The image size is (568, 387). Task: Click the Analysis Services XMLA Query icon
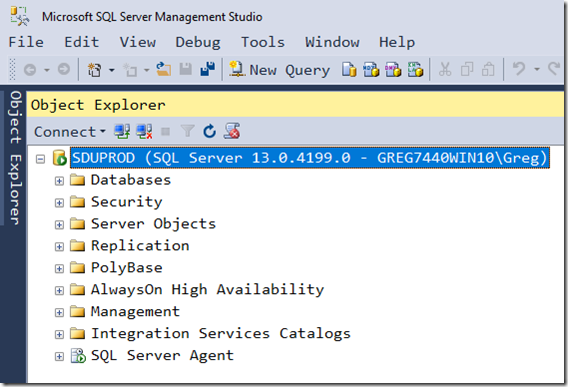click(x=415, y=69)
